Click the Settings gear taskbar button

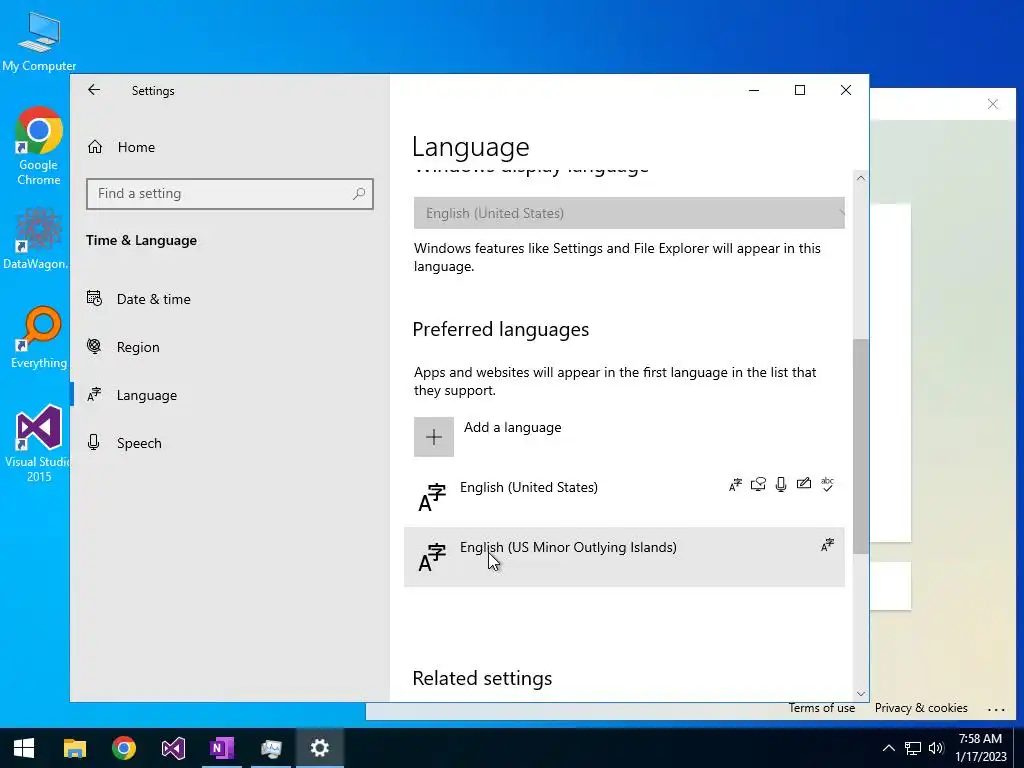click(319, 748)
